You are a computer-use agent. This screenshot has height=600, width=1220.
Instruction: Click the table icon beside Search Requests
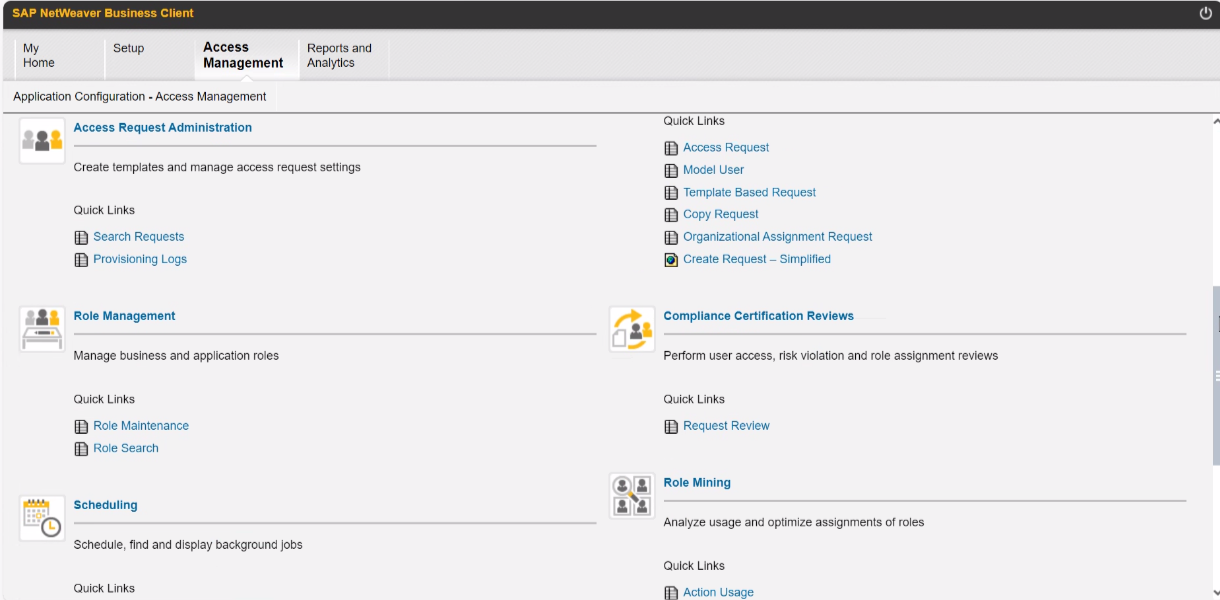coord(81,238)
